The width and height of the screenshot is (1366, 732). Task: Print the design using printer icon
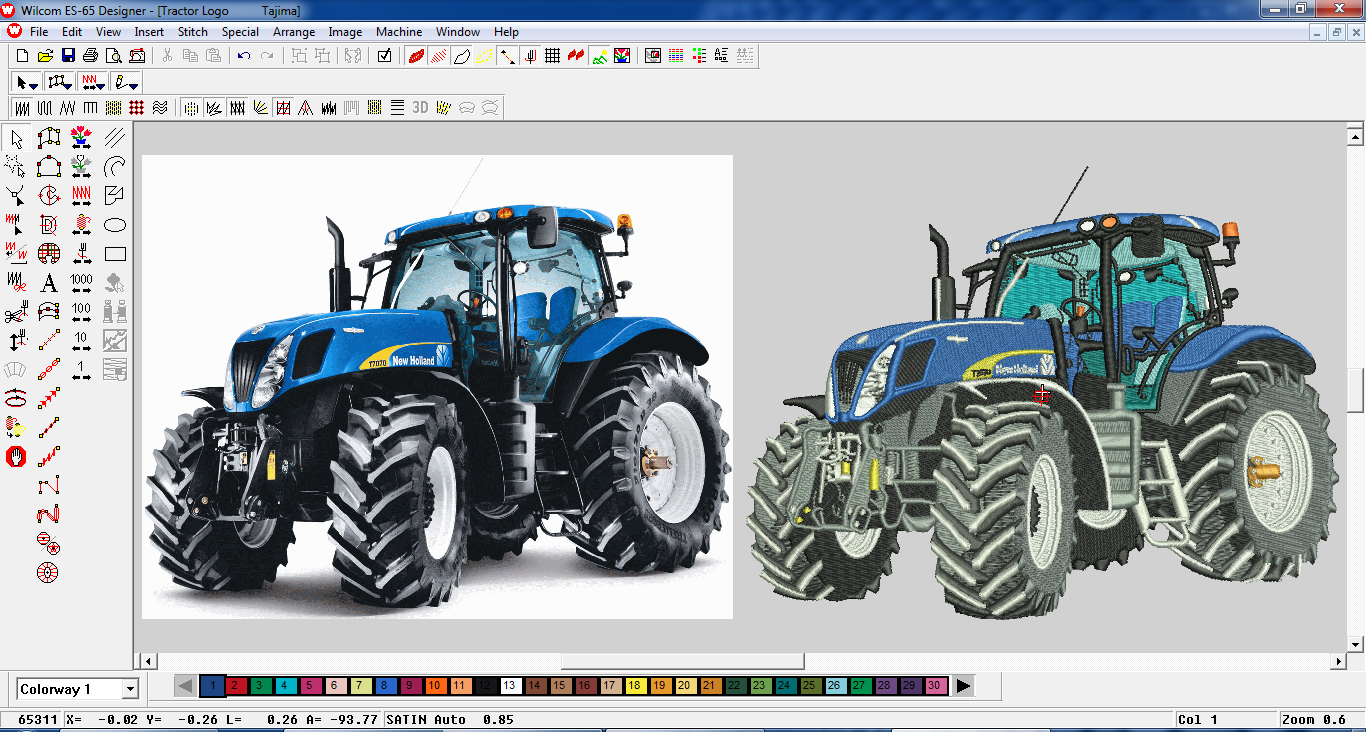point(91,56)
